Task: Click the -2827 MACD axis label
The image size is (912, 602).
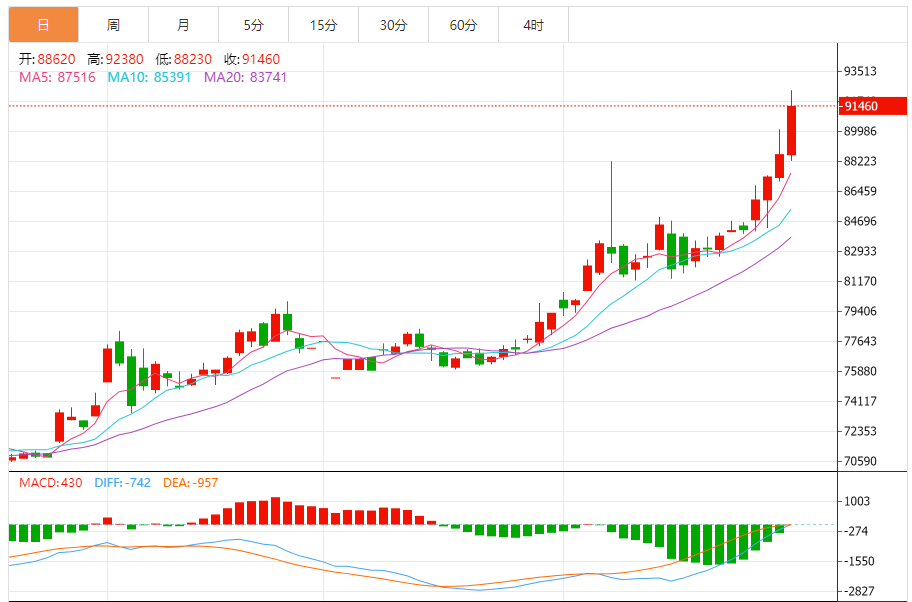Action: click(x=860, y=592)
